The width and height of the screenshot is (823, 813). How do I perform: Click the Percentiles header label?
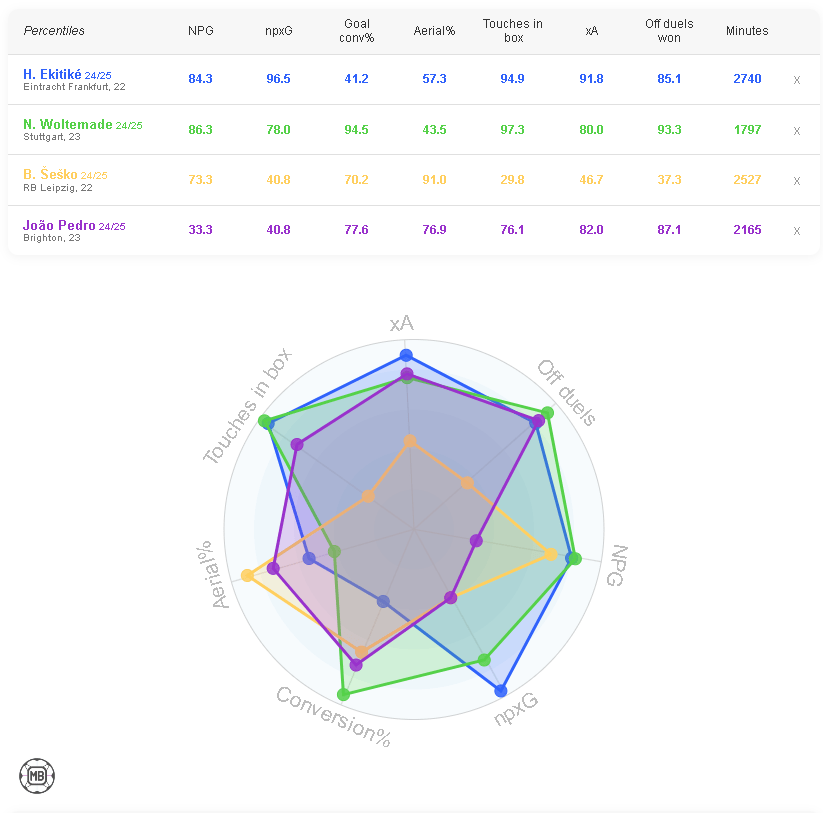(x=54, y=31)
